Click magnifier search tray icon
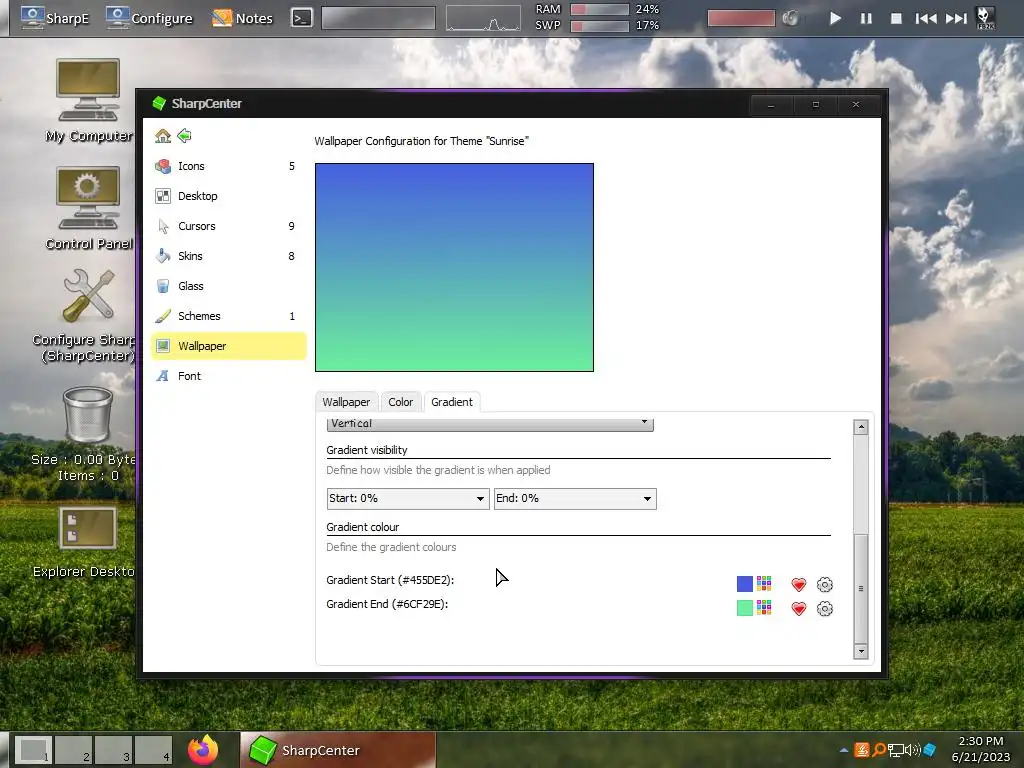Viewport: 1024px width, 768px height. [x=879, y=750]
